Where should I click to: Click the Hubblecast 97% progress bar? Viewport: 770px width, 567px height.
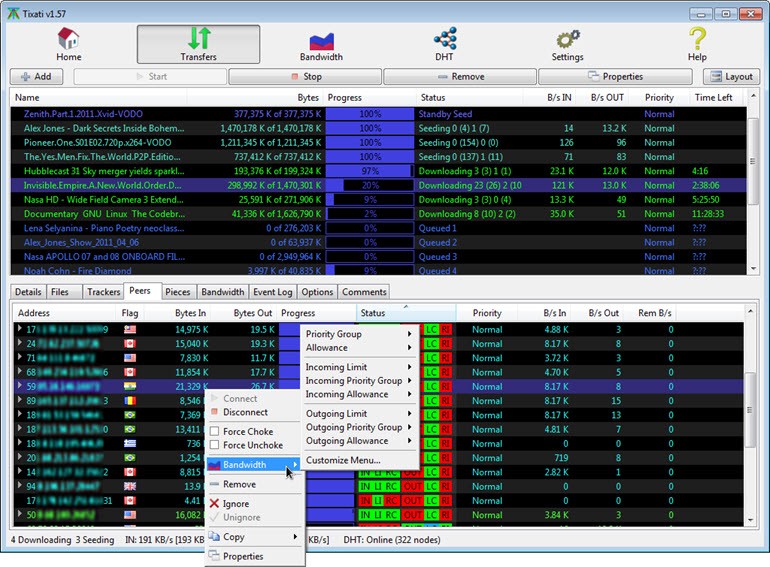coord(370,171)
